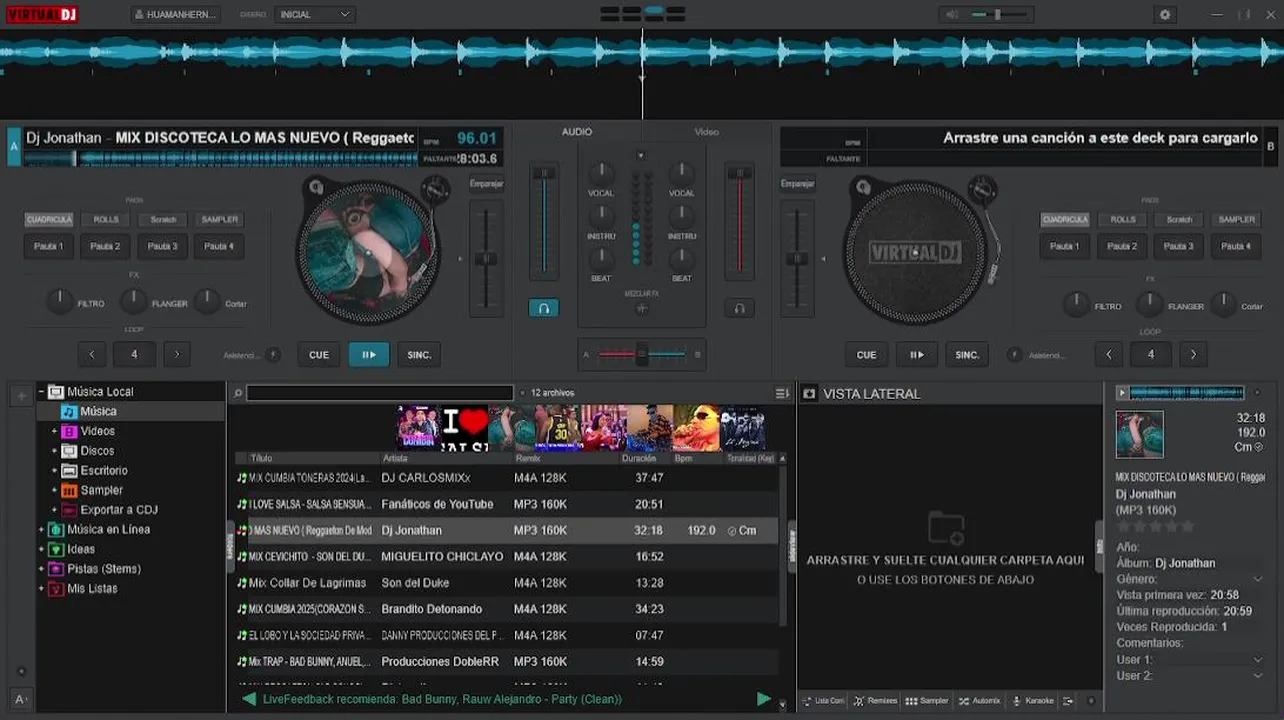The height and width of the screenshot is (720, 1284).
Task: Click the play/pause button on deck A
Action: [369, 354]
